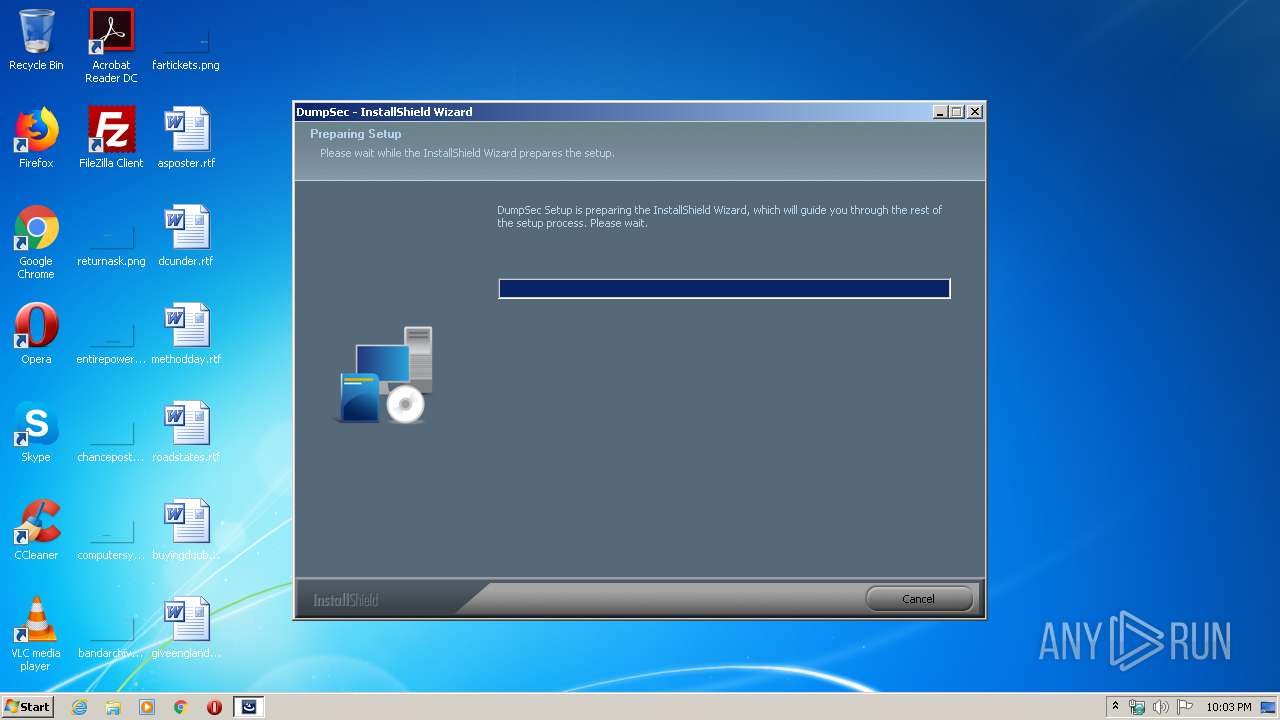The image size is (1280, 720).
Task: Click the Start button
Action: point(28,707)
